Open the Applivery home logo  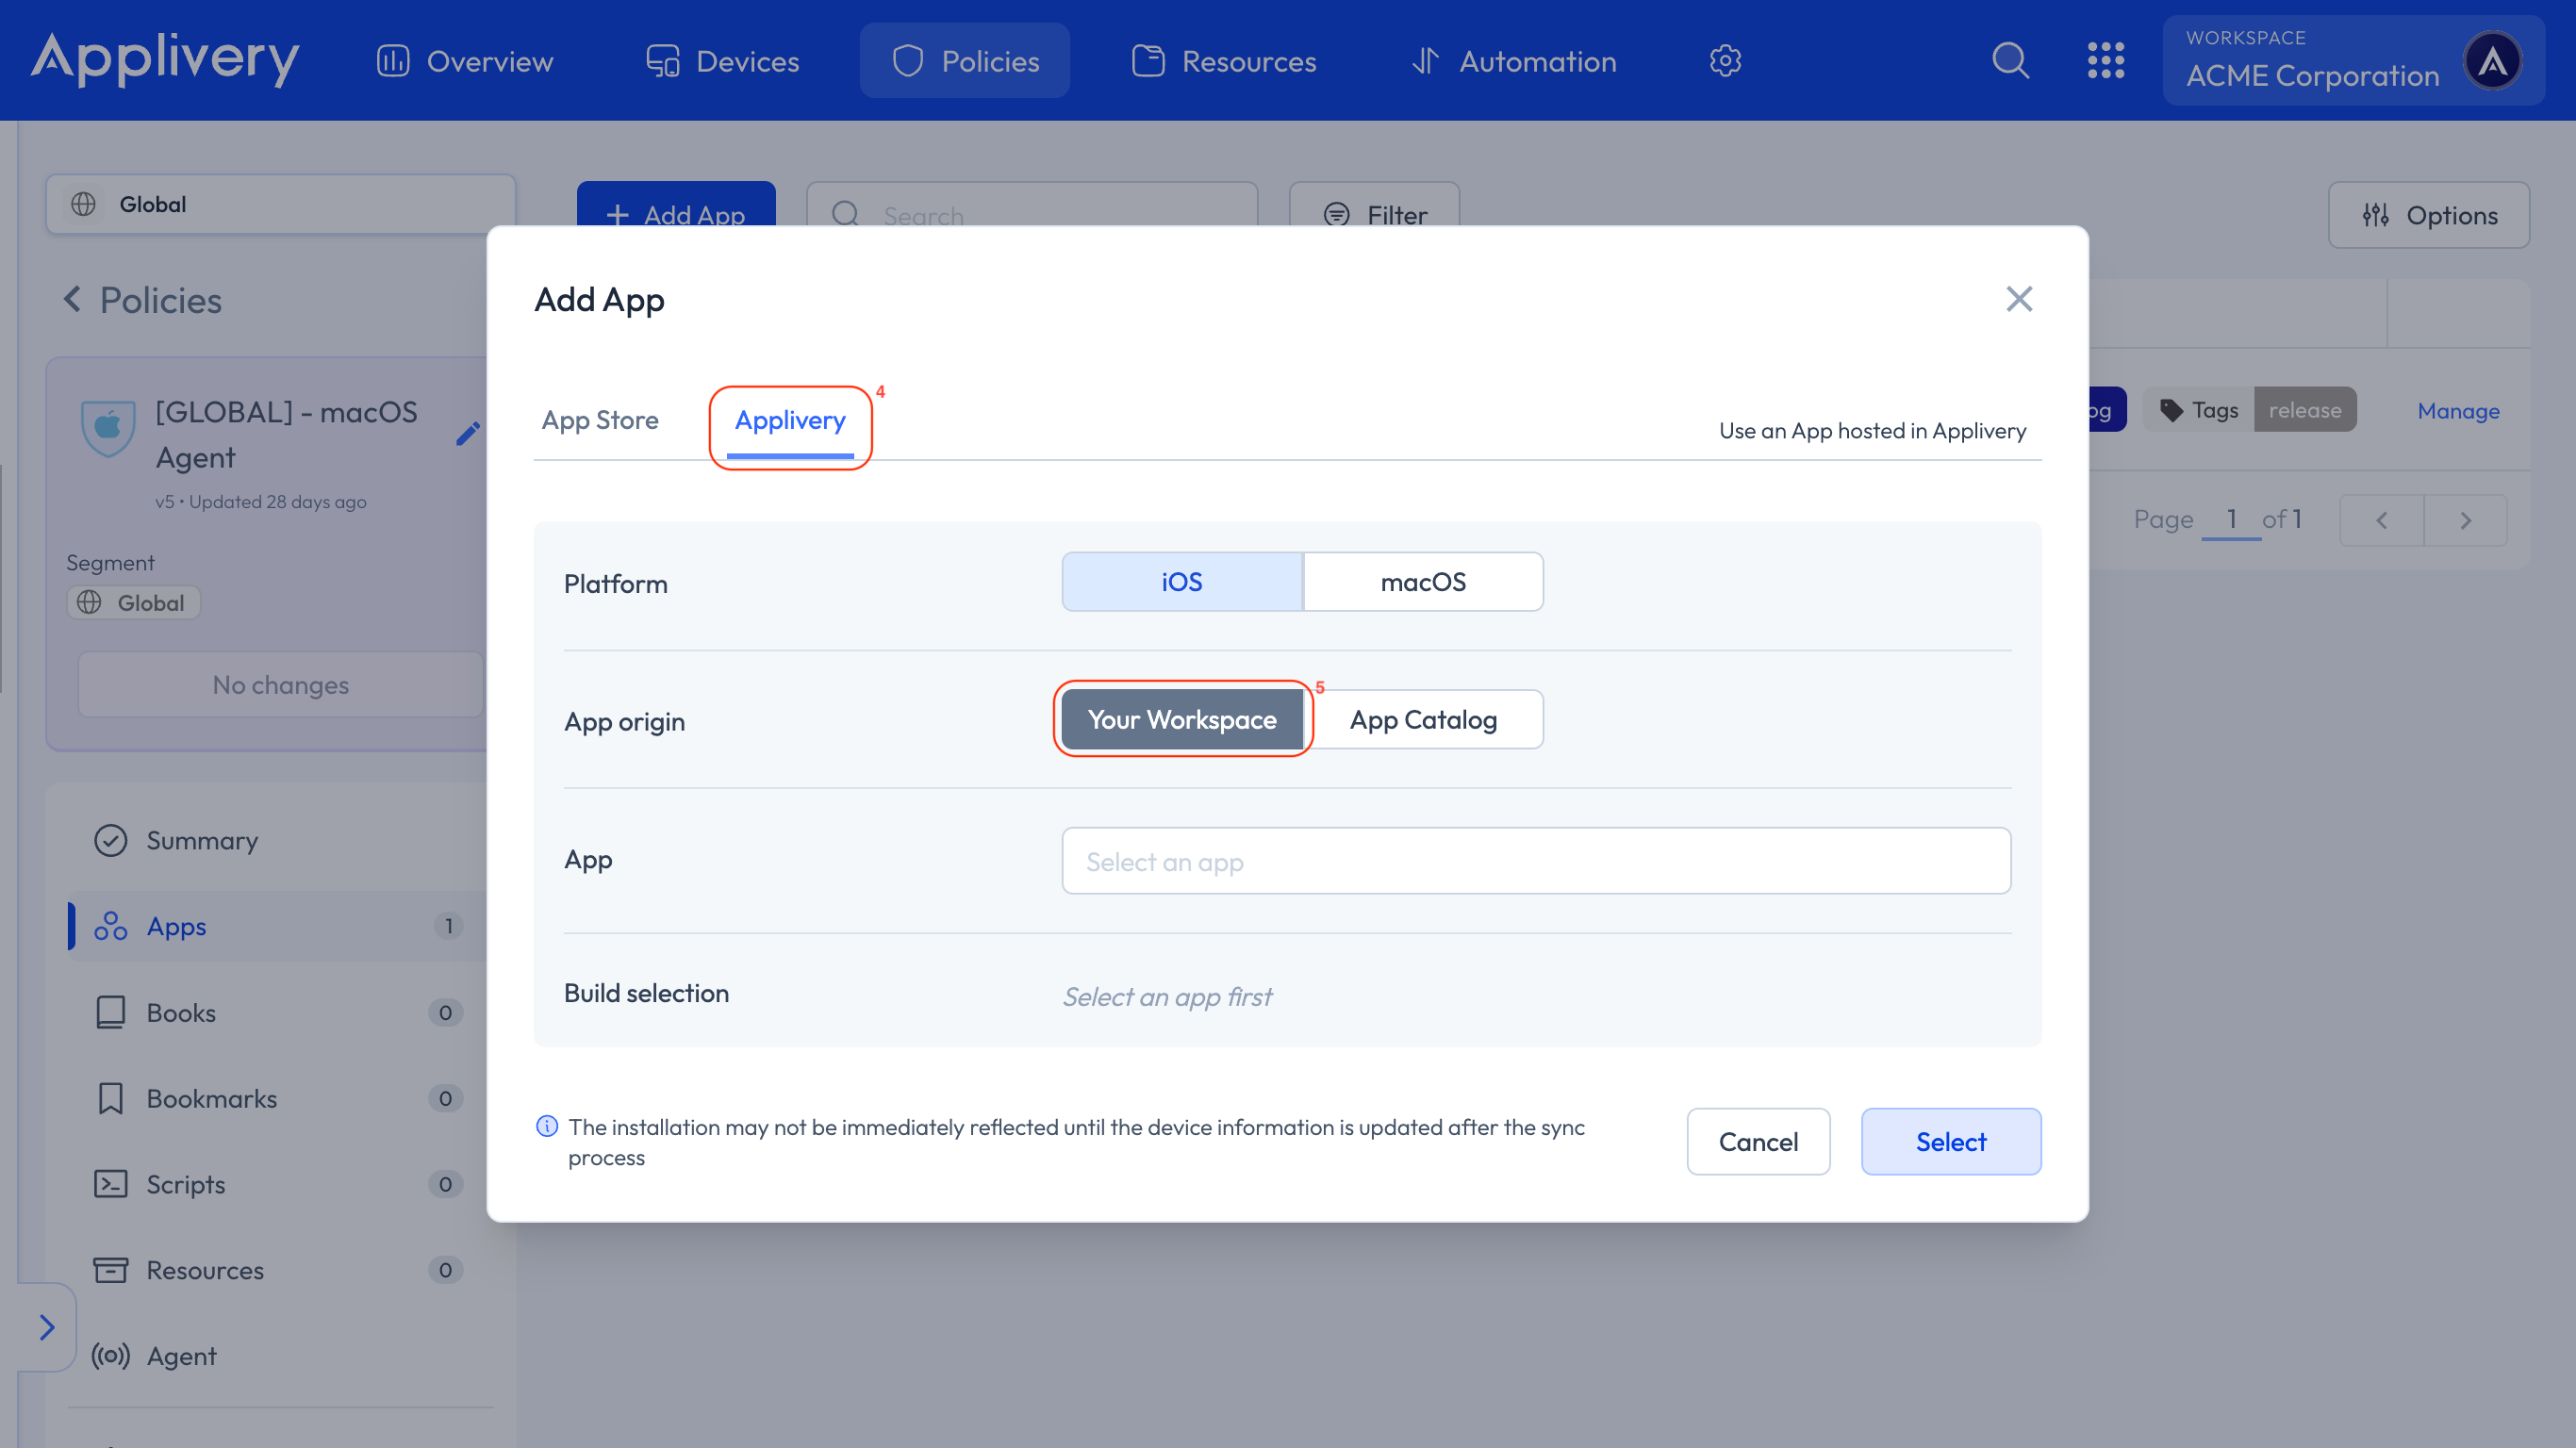click(165, 60)
